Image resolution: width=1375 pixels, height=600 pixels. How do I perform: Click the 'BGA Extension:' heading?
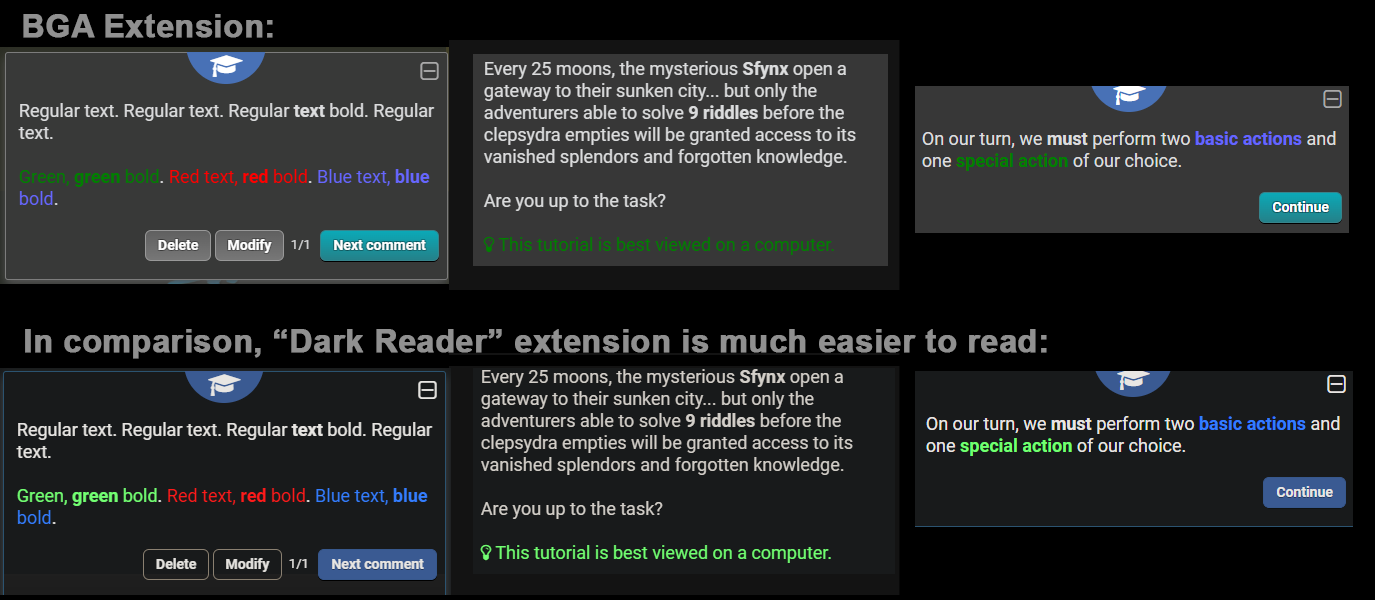(148, 26)
